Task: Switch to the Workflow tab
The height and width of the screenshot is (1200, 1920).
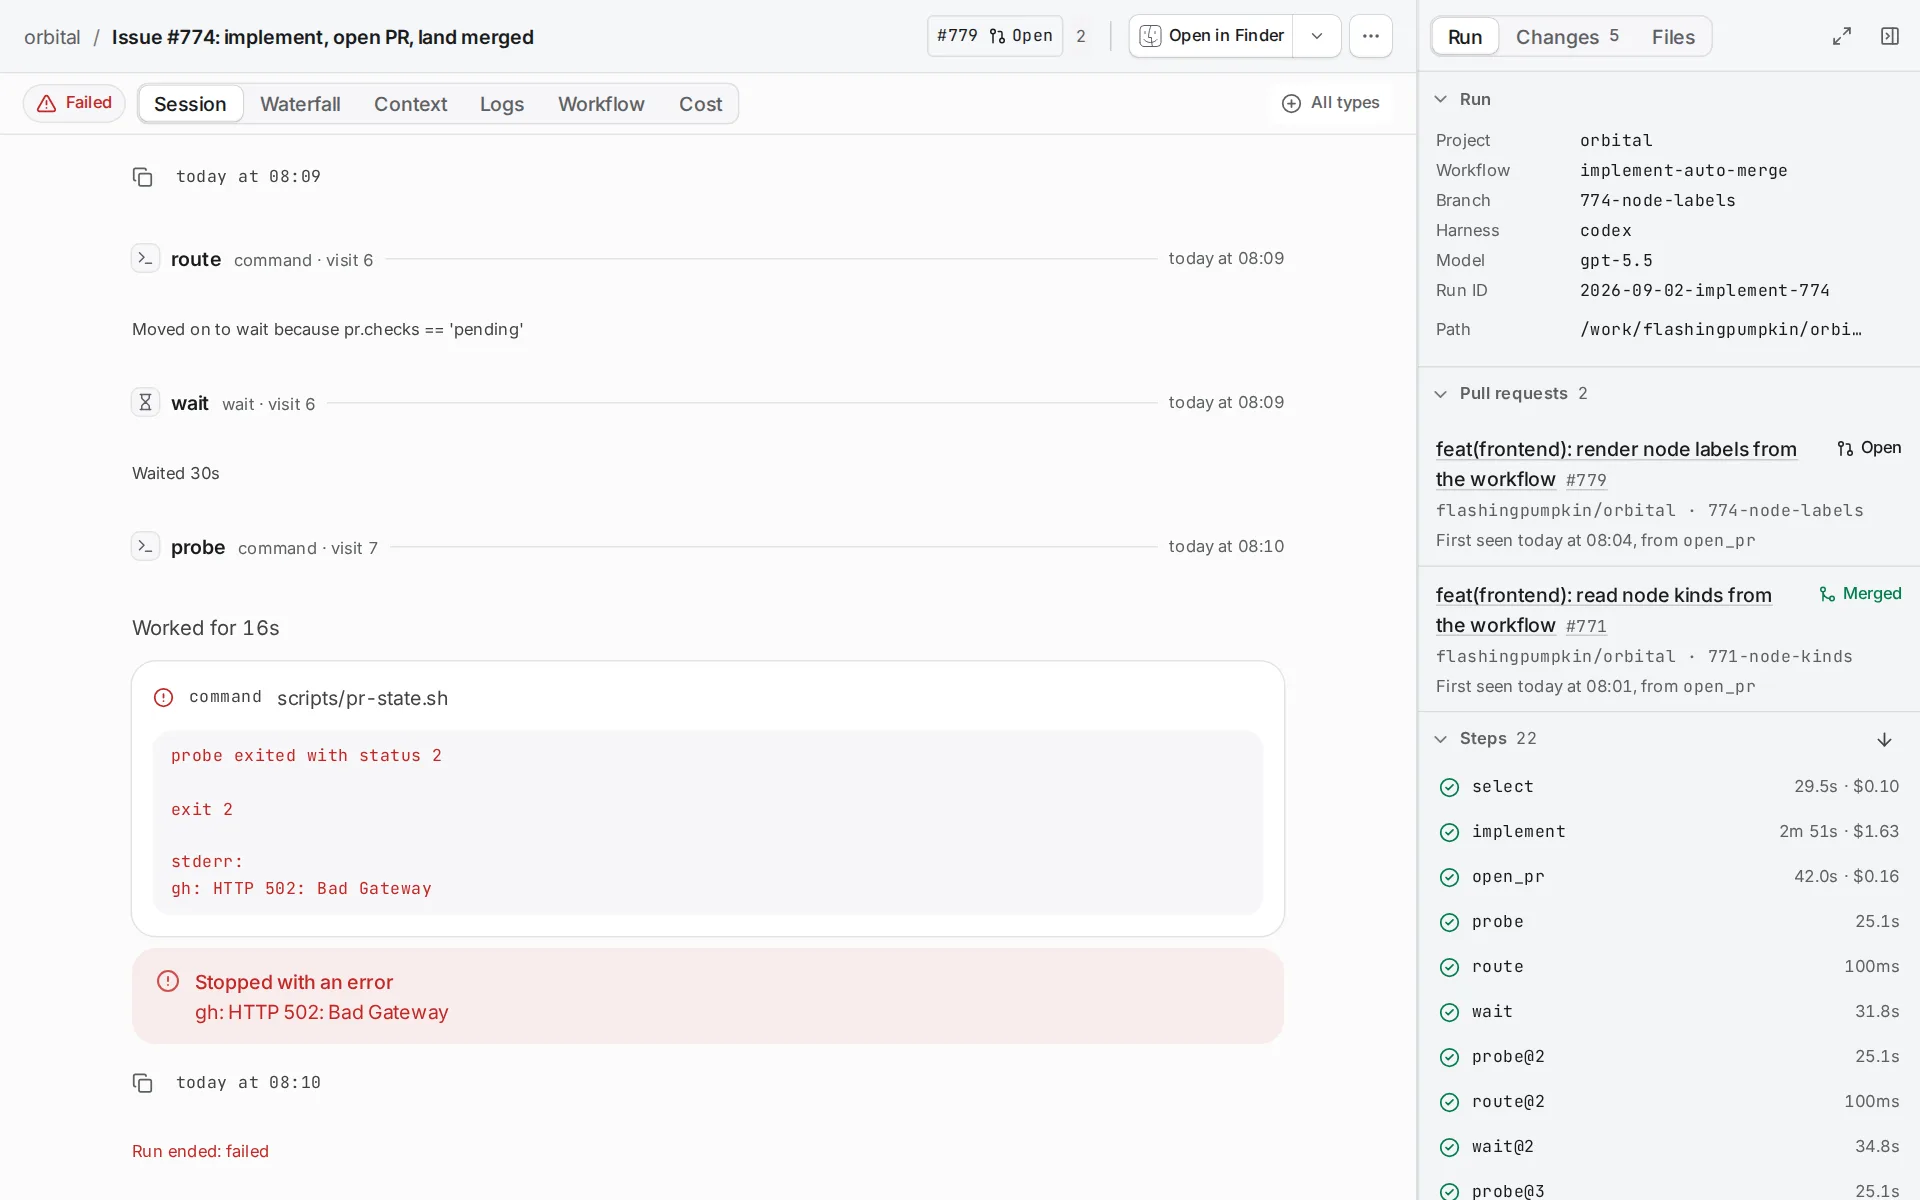Action: tap(601, 104)
